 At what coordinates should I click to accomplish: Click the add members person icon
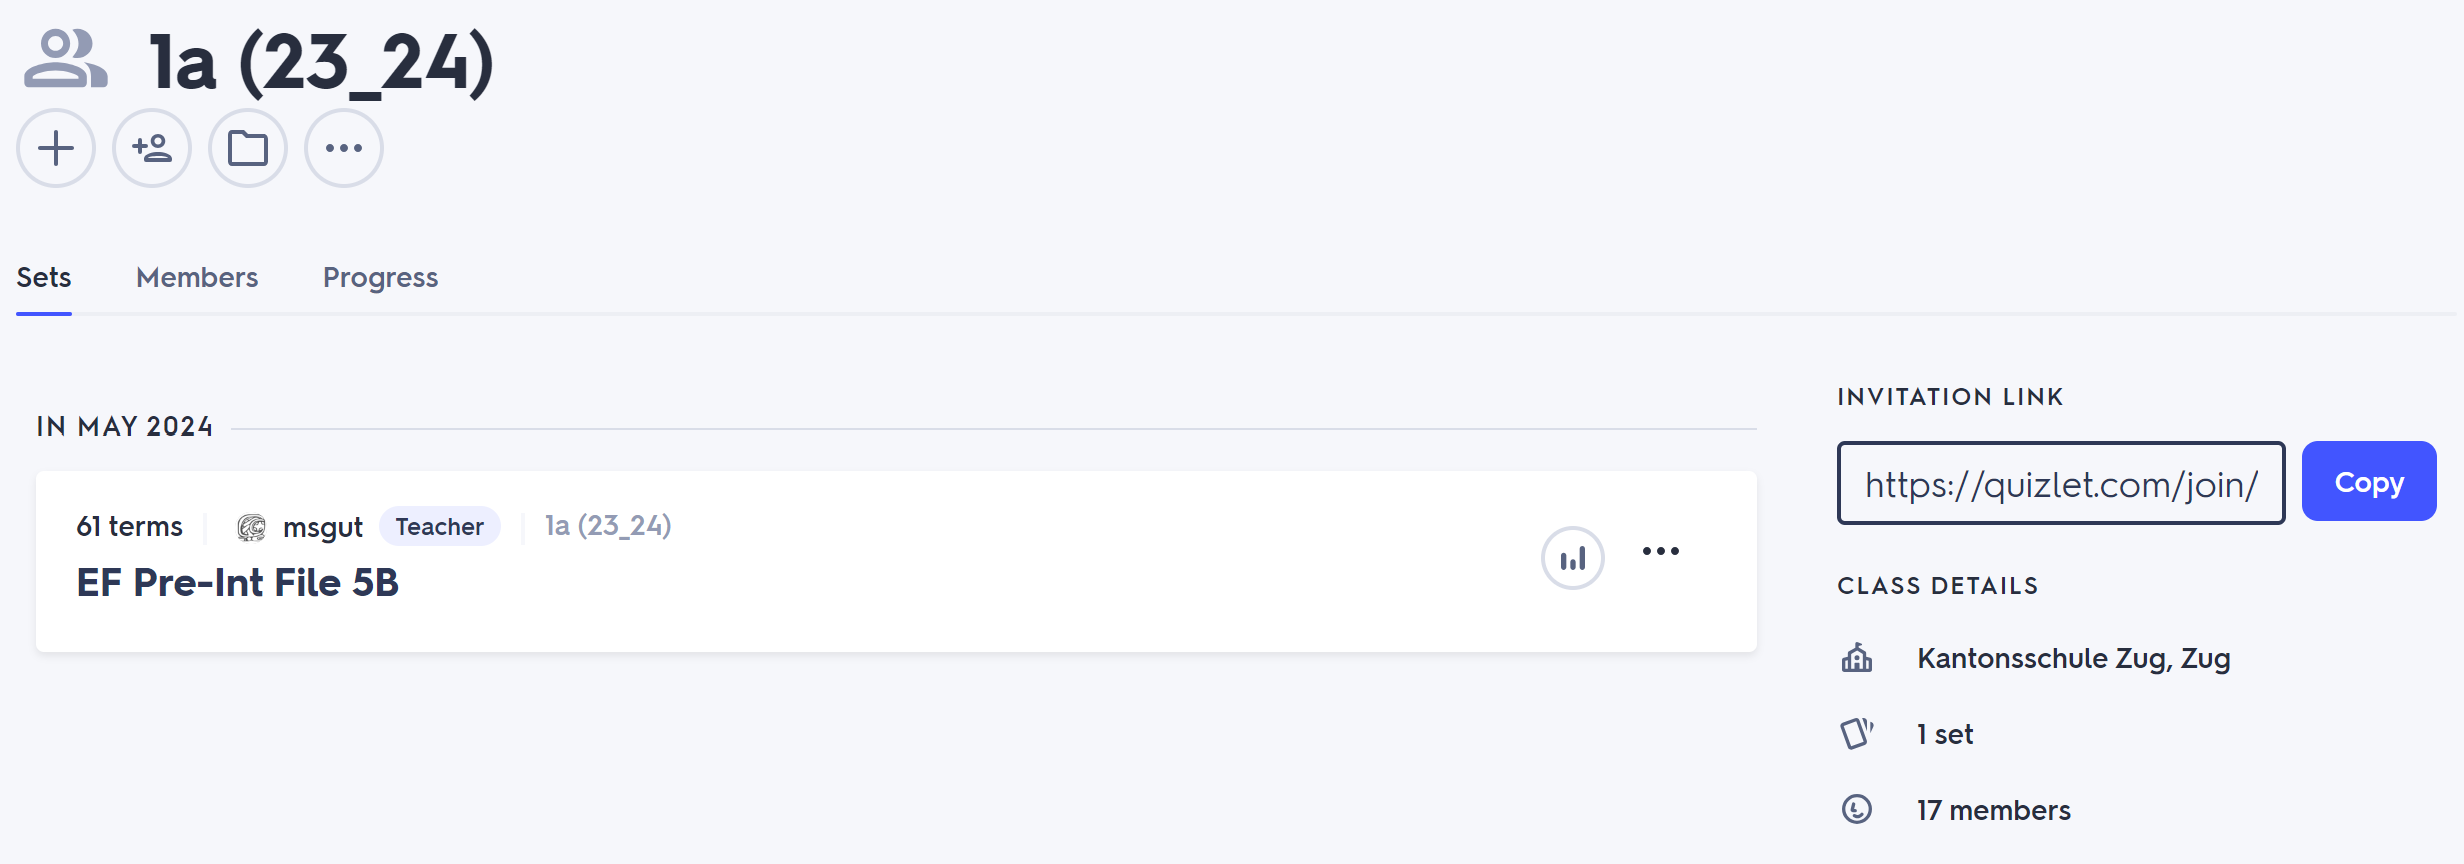pyautogui.click(x=152, y=148)
